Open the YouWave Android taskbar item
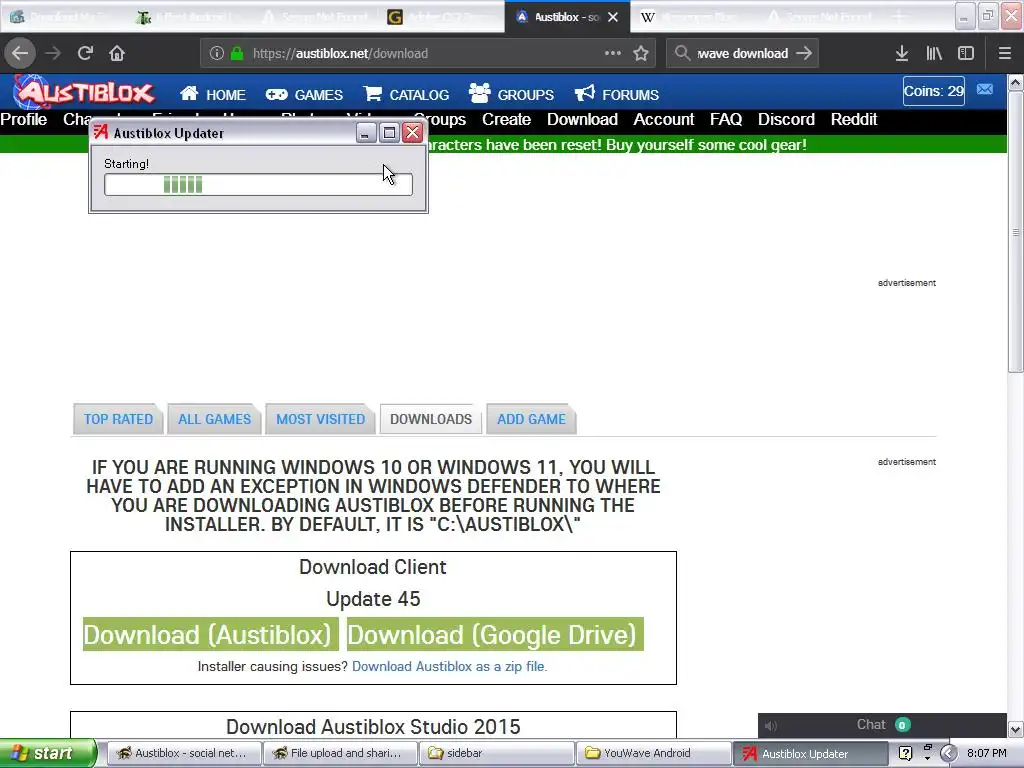This screenshot has width=1024, height=768. (653, 753)
